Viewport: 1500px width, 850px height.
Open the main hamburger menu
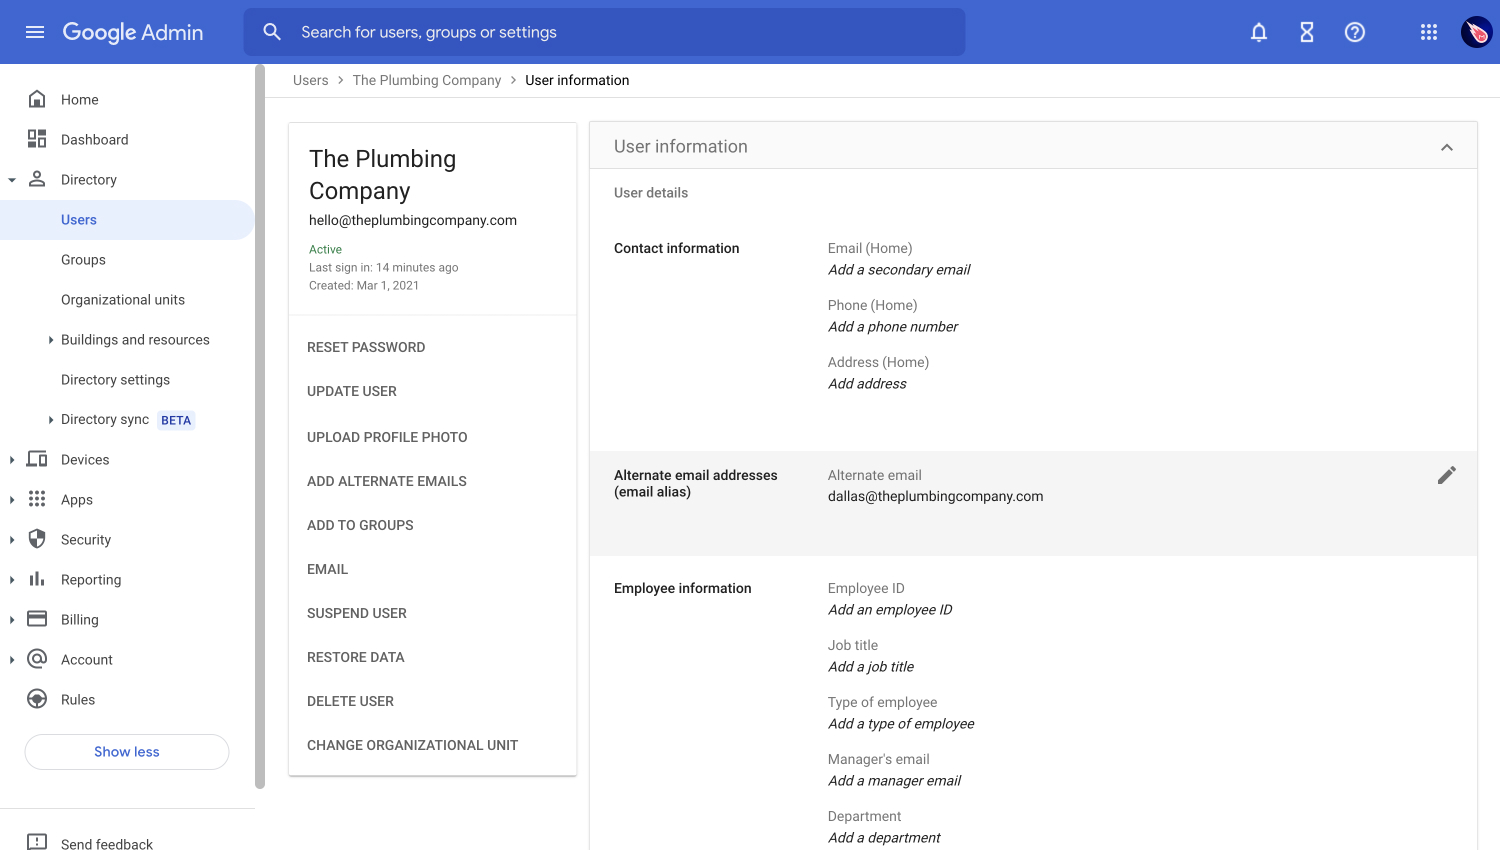click(35, 32)
